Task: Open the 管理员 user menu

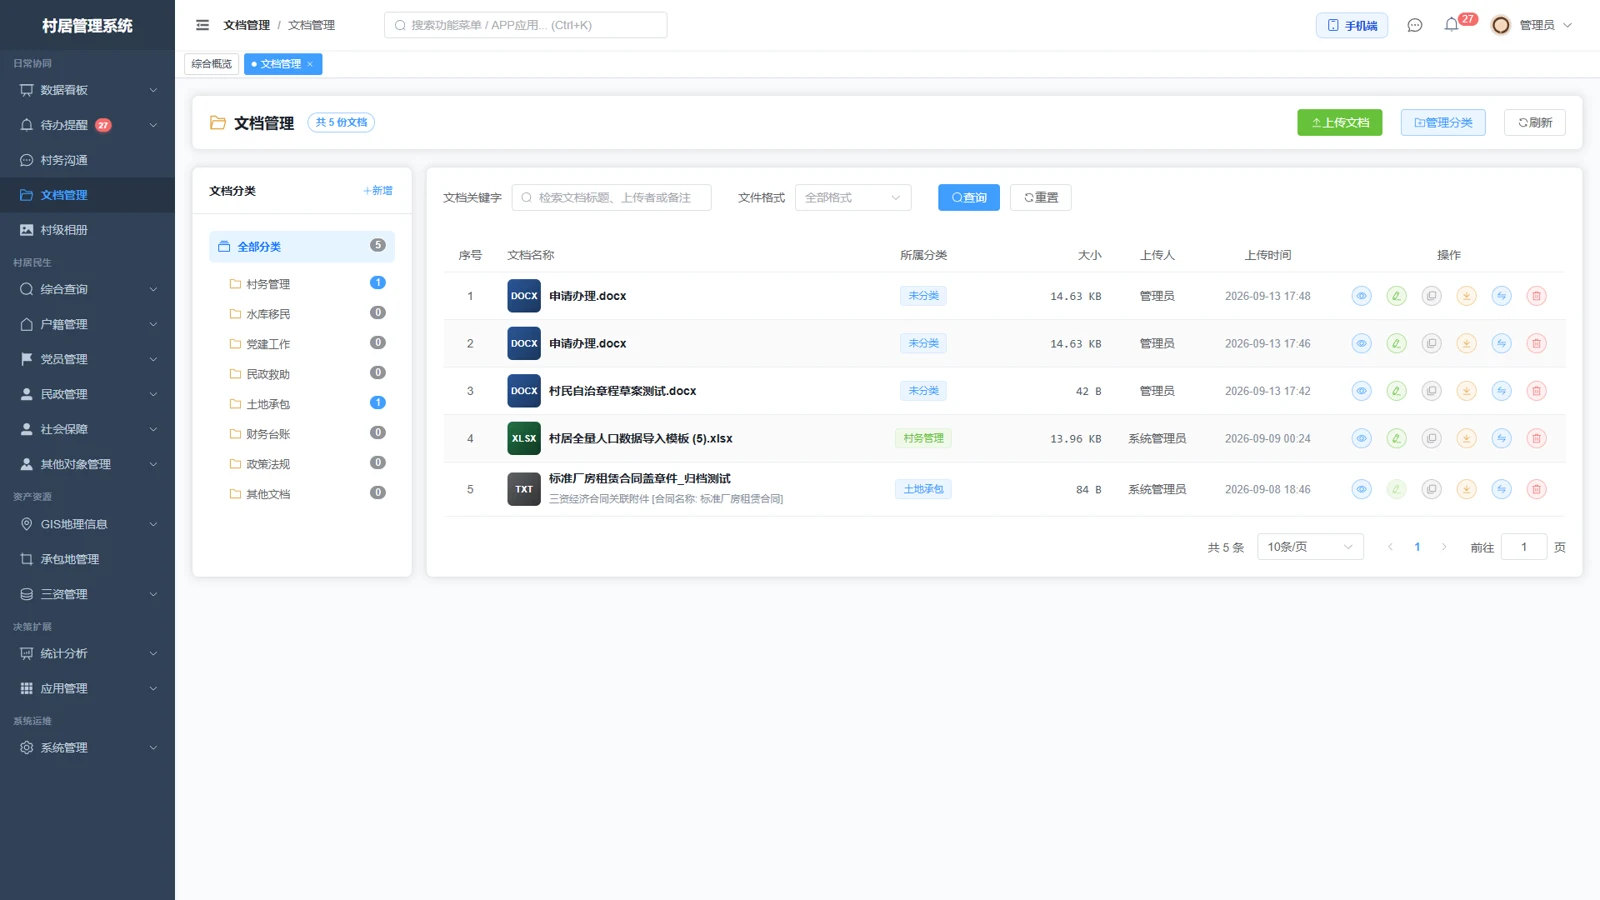Action: [x=1532, y=25]
